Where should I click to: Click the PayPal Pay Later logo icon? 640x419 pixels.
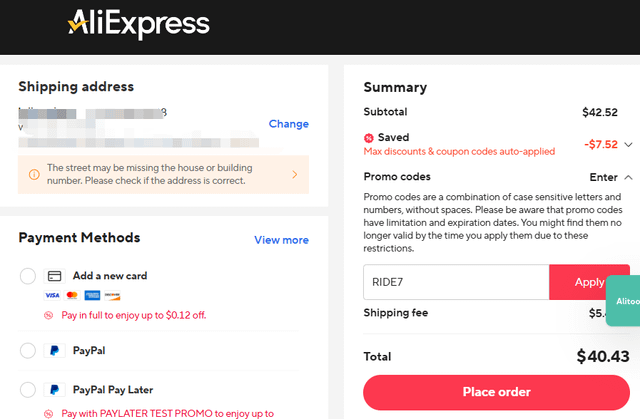[x=55, y=389]
